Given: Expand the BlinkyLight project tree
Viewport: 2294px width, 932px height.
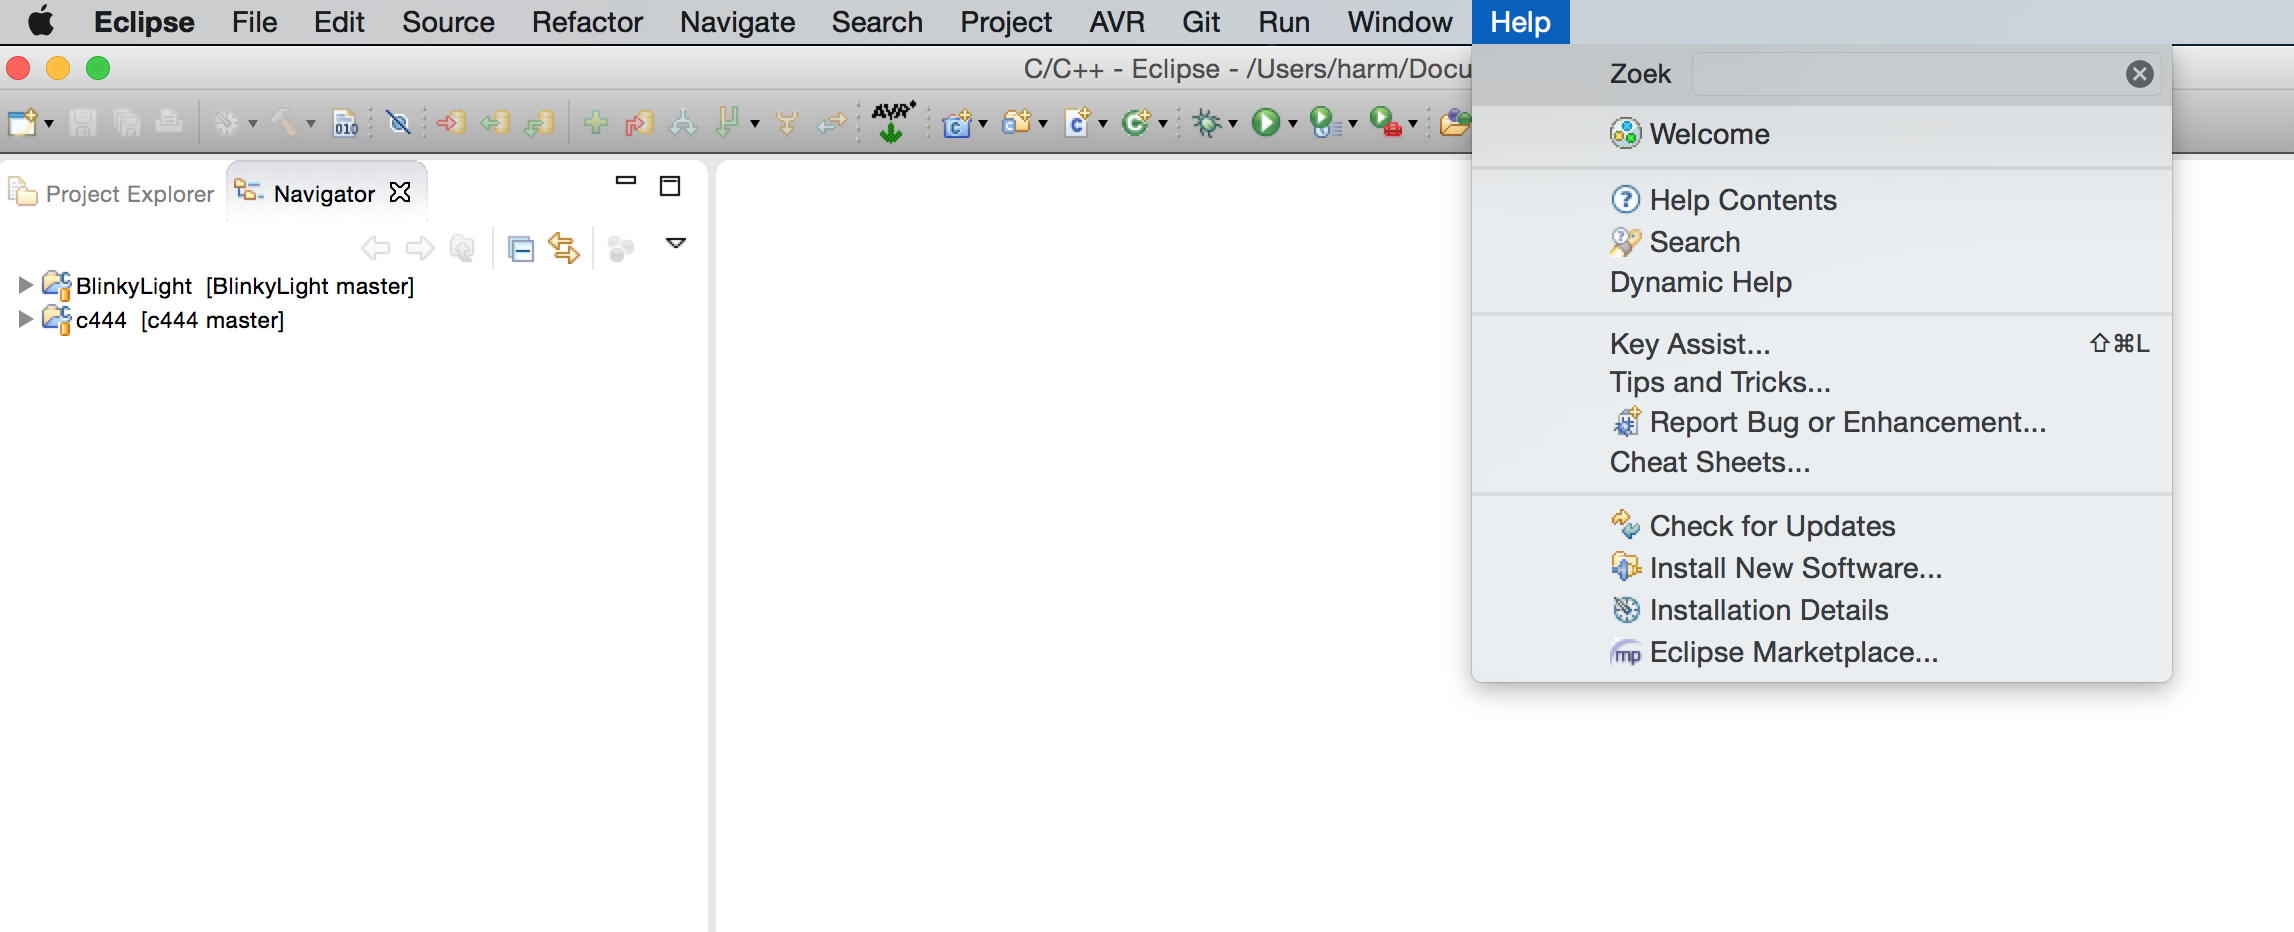Looking at the screenshot, I should [x=25, y=285].
